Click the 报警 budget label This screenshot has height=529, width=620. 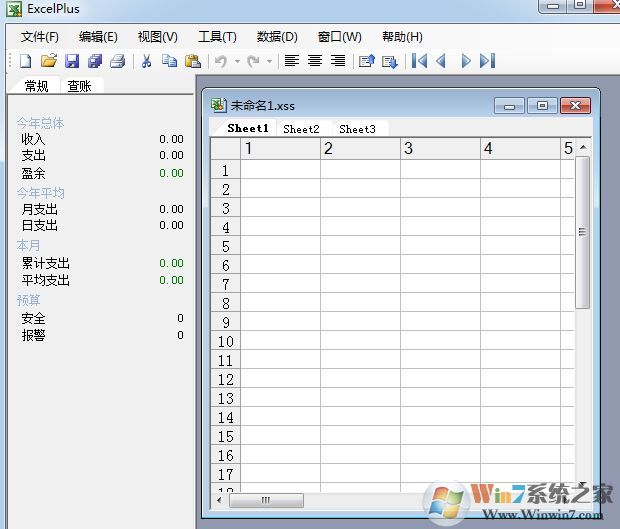click(x=33, y=335)
